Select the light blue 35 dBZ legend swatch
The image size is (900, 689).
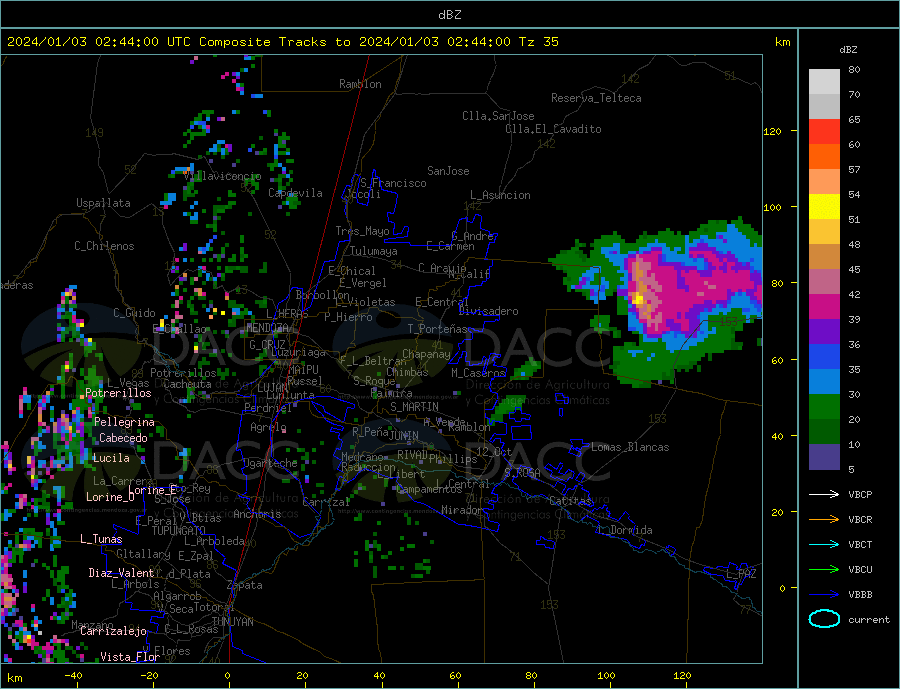[x=824, y=382]
